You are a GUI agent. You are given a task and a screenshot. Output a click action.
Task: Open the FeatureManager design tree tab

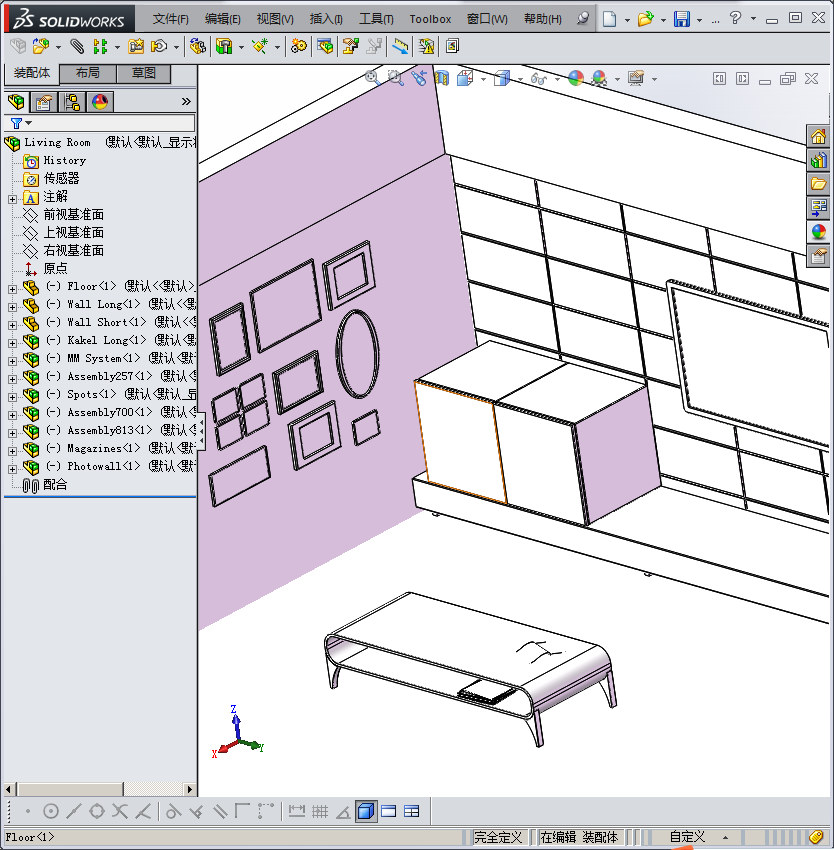[x=17, y=101]
